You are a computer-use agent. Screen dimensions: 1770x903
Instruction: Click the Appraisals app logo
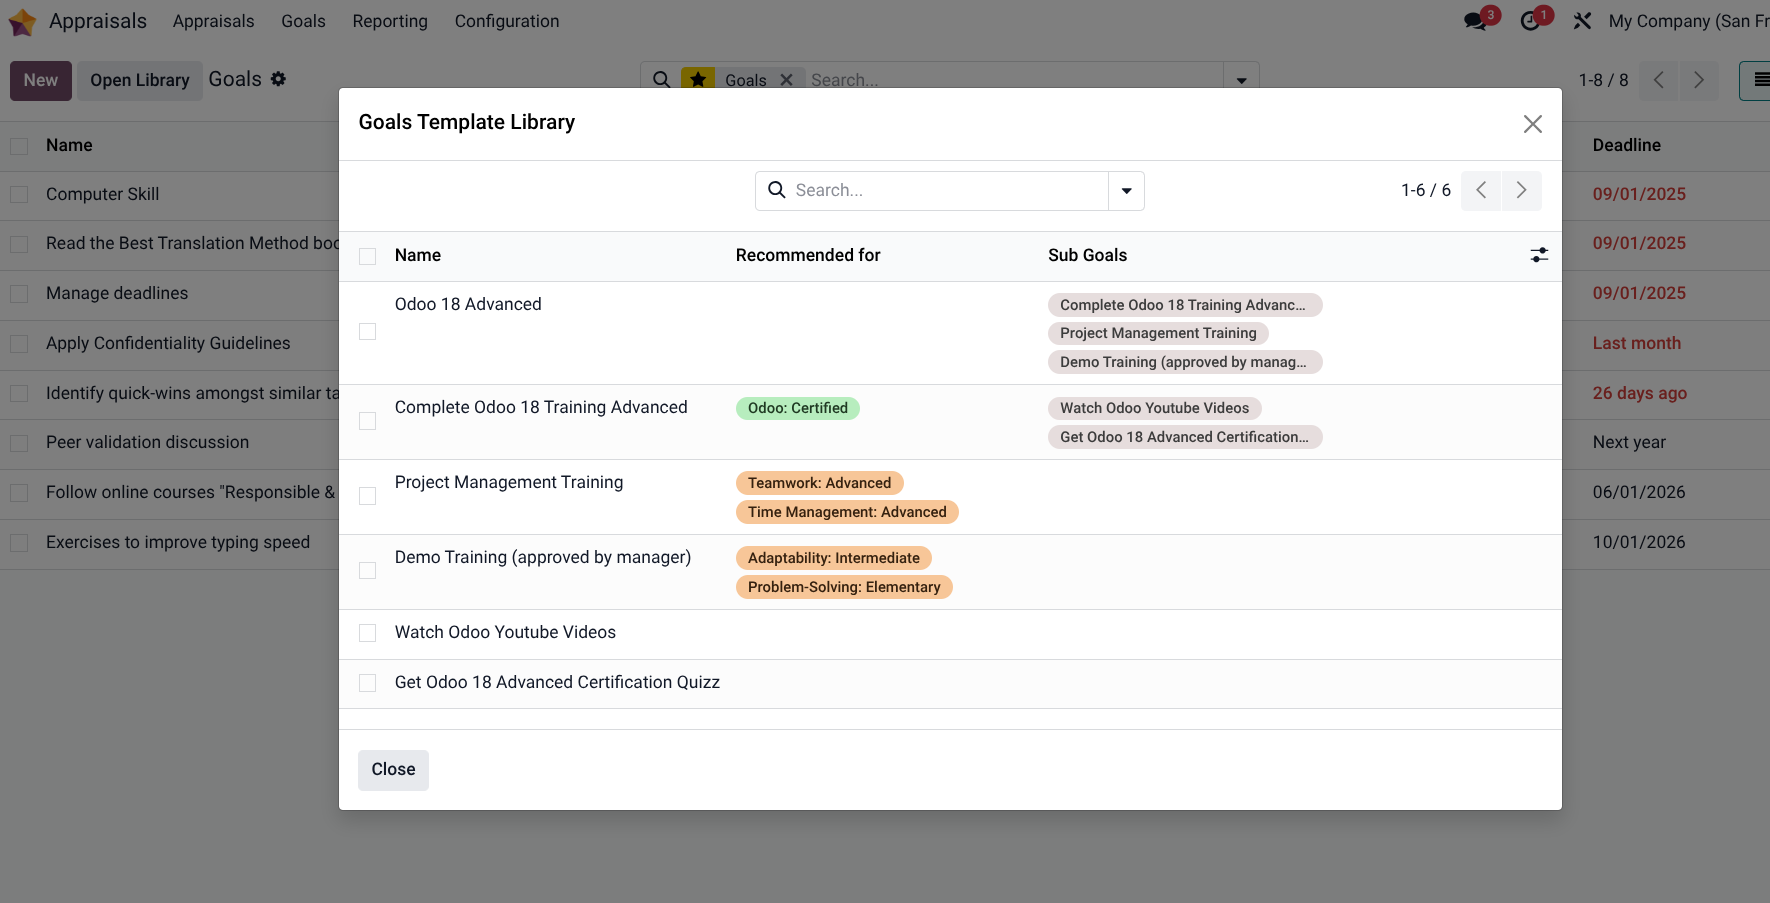coord(21,21)
